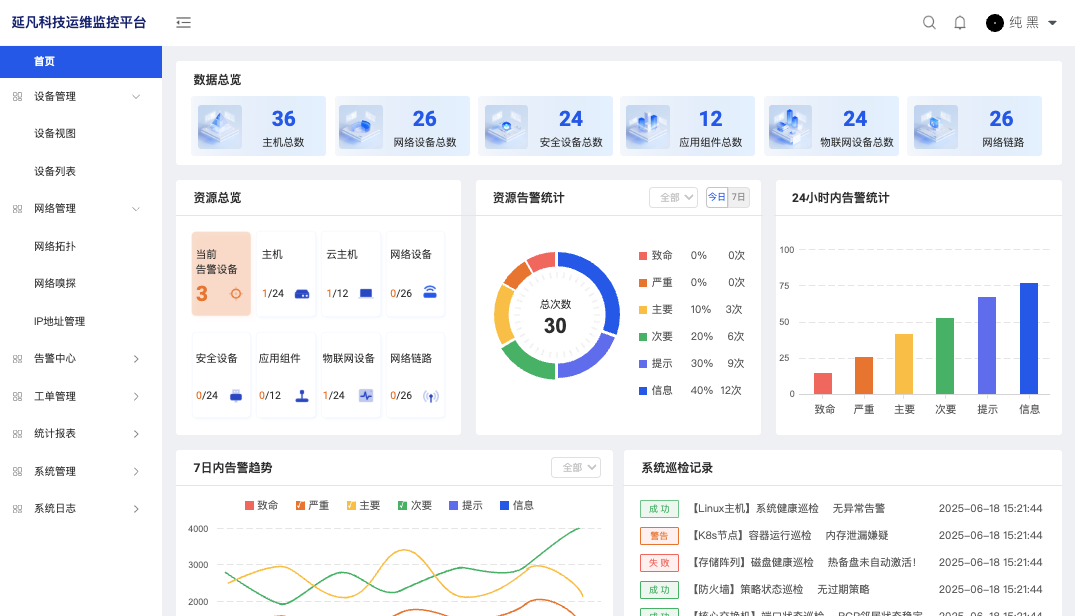Click the 网络链路 overview card 3D icon

click(x=936, y=127)
